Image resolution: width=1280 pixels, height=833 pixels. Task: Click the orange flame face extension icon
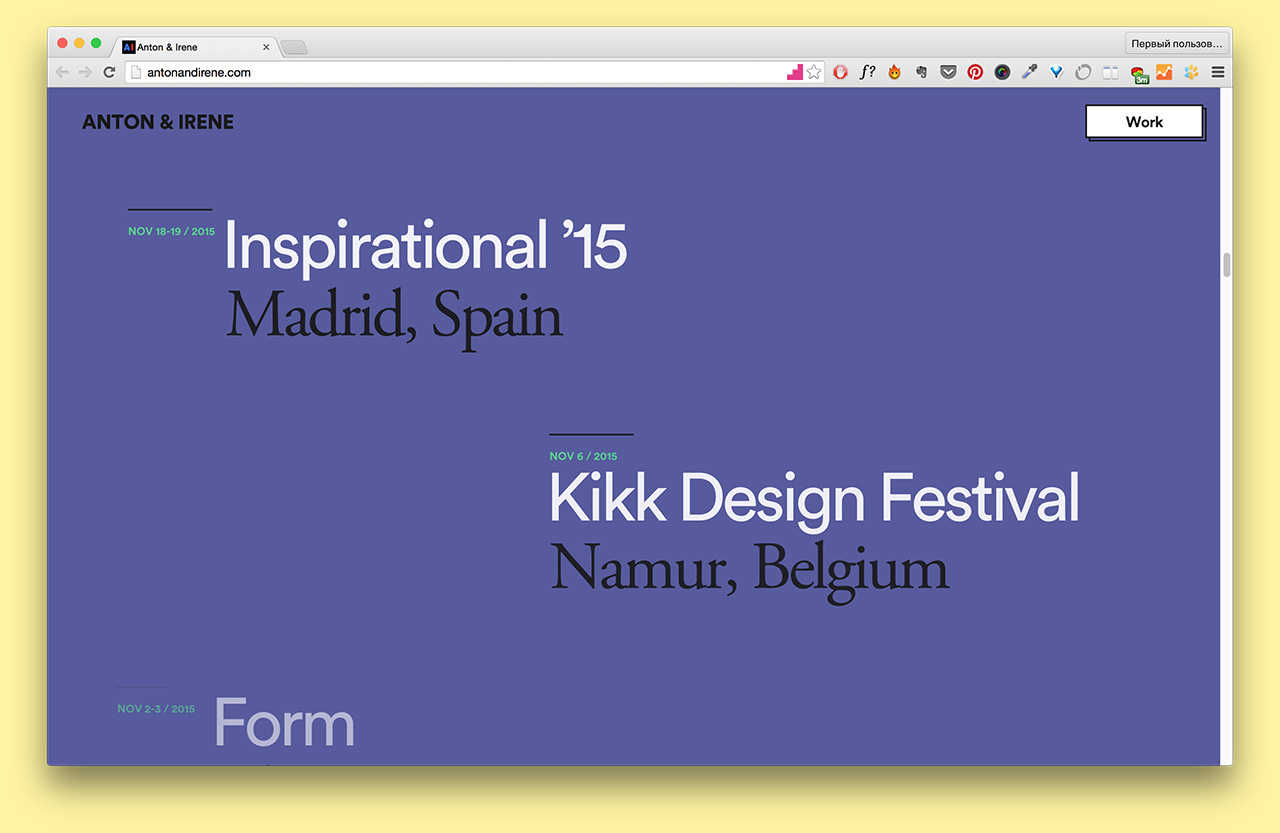(x=894, y=72)
